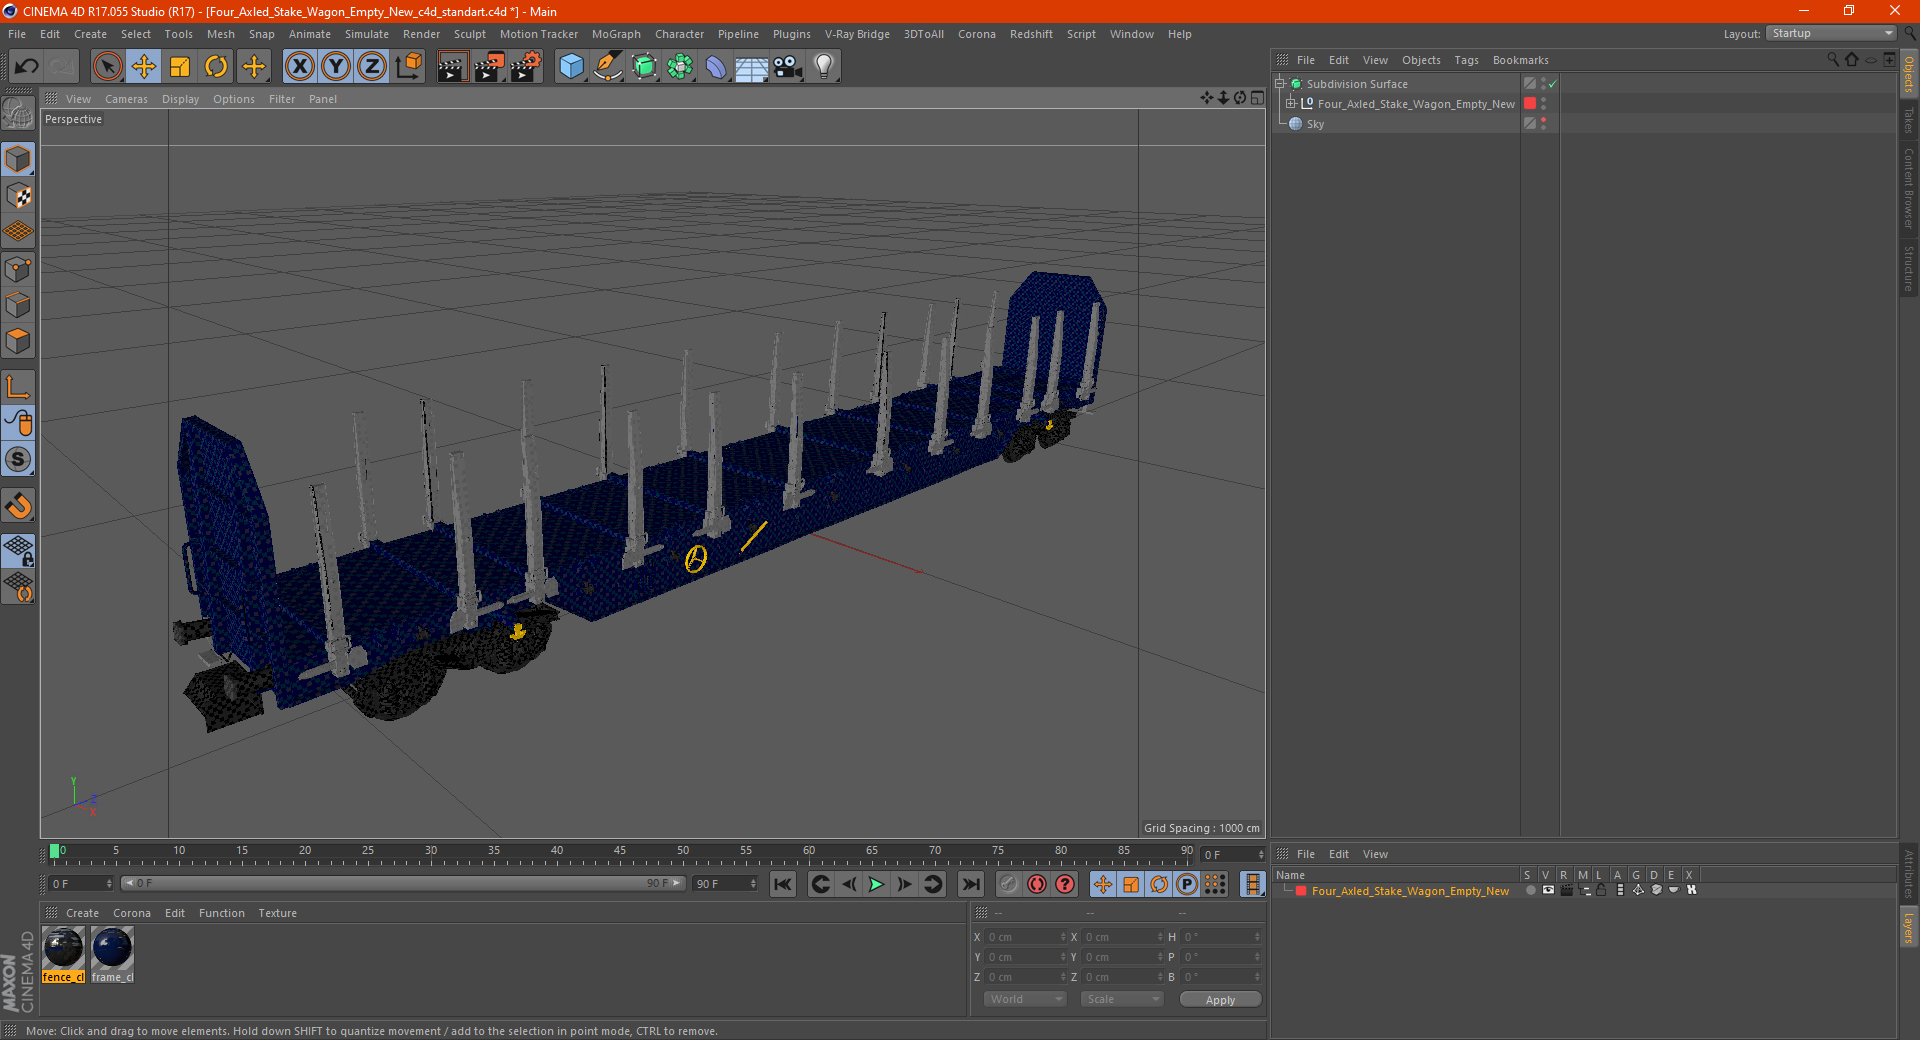Render active view with the clapperboard icon

point(452,67)
